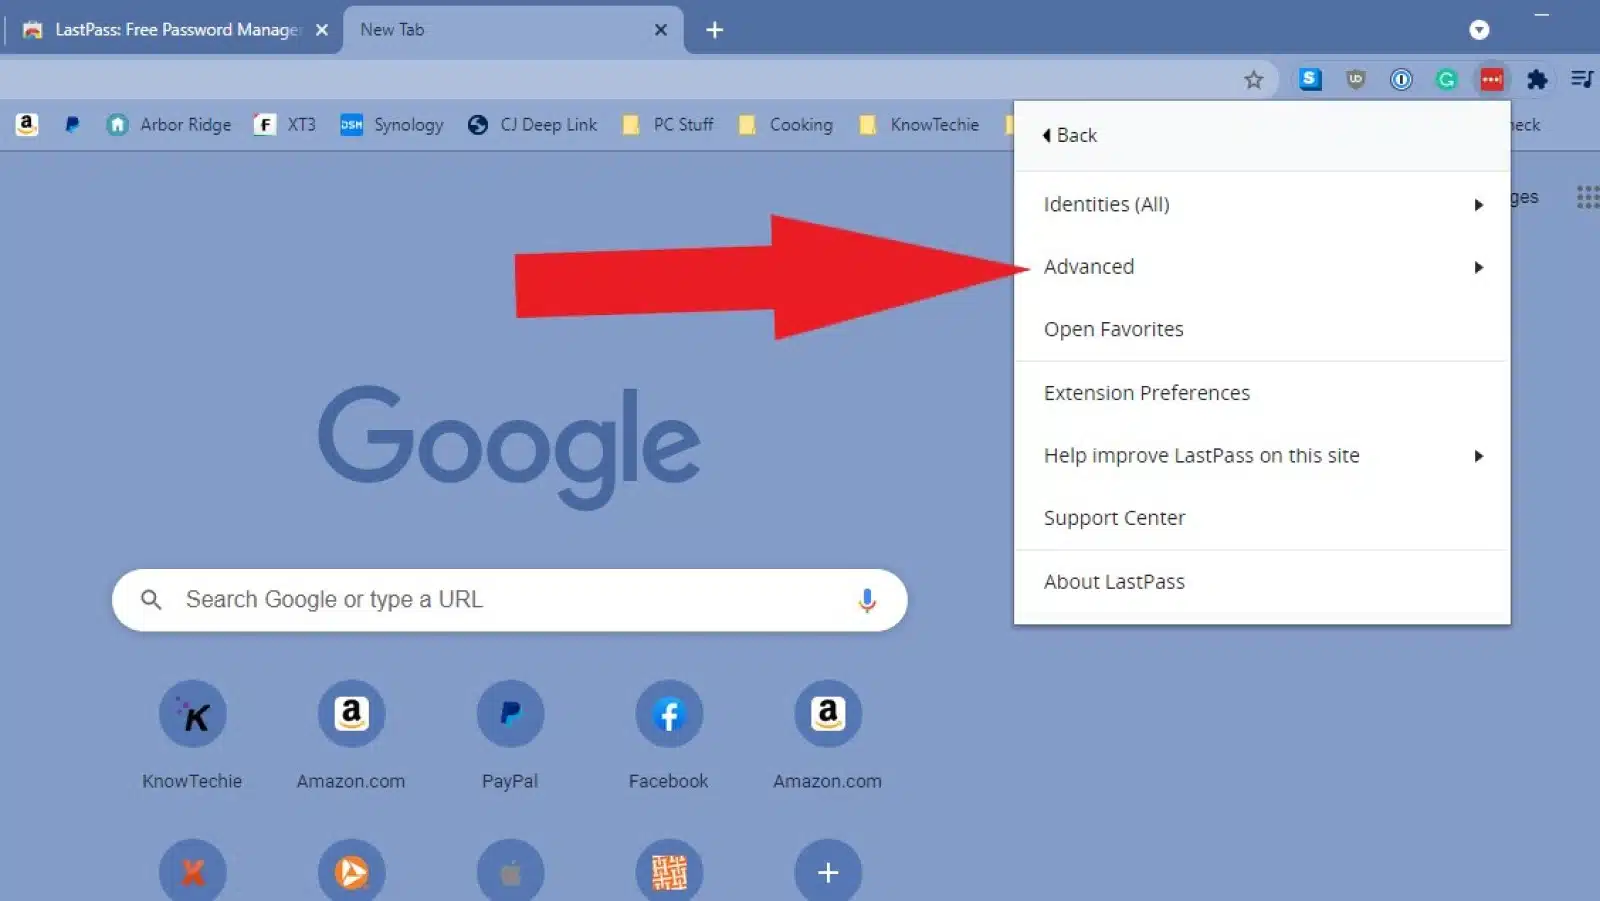The height and width of the screenshot is (901, 1600).
Task: Select Extension Preferences in the menu
Action: [1146, 392]
